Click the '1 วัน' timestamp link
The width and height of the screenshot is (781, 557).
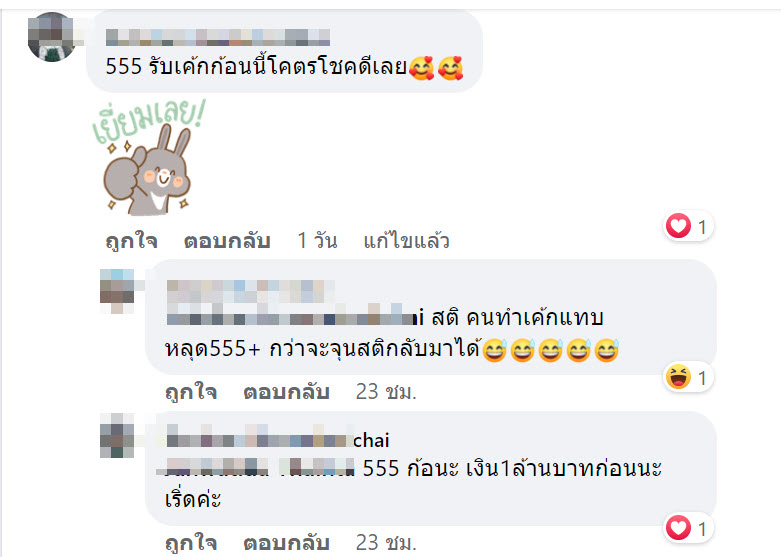[317, 241]
